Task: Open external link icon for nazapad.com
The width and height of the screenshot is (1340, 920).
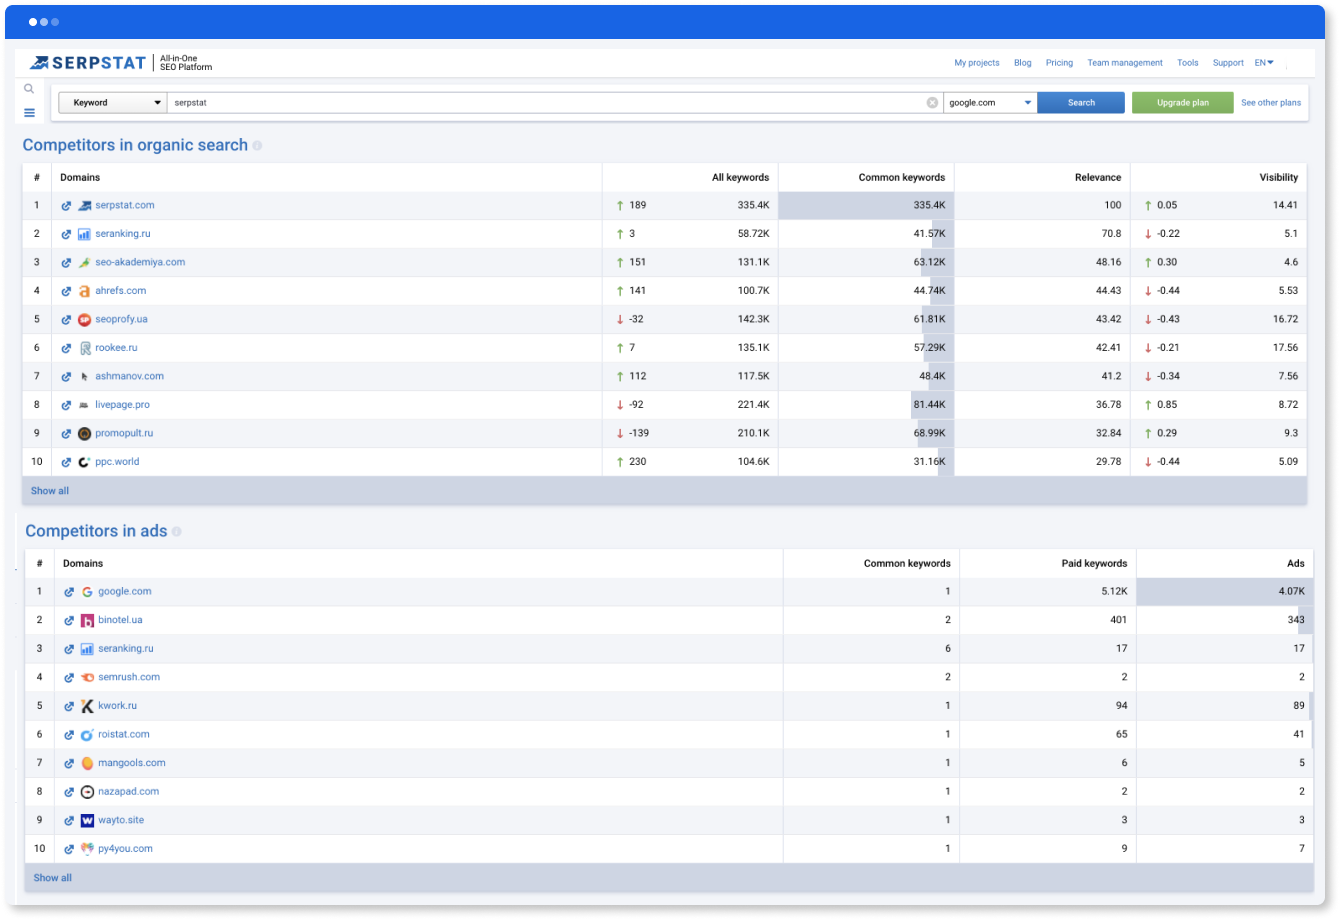Action: [x=69, y=792]
